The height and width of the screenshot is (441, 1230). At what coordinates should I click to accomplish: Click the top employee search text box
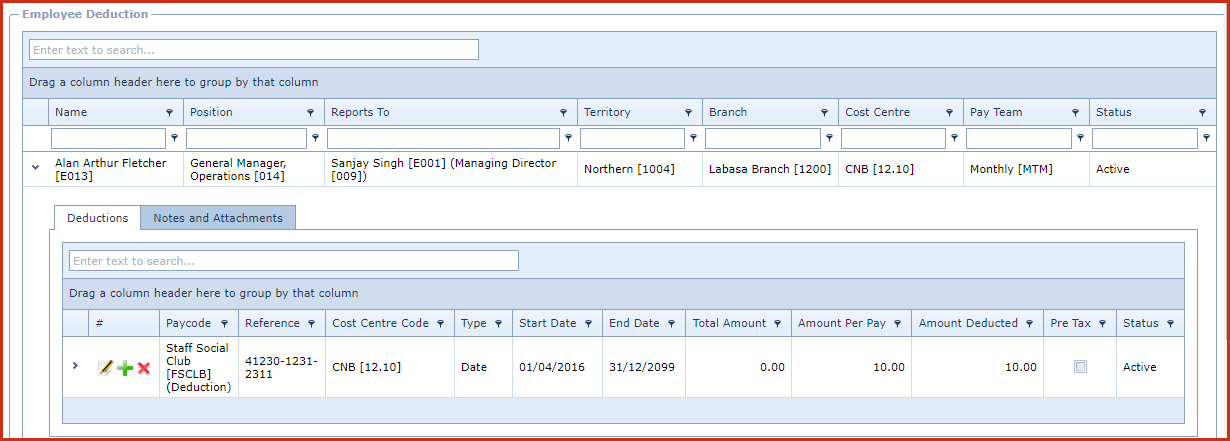coord(254,50)
